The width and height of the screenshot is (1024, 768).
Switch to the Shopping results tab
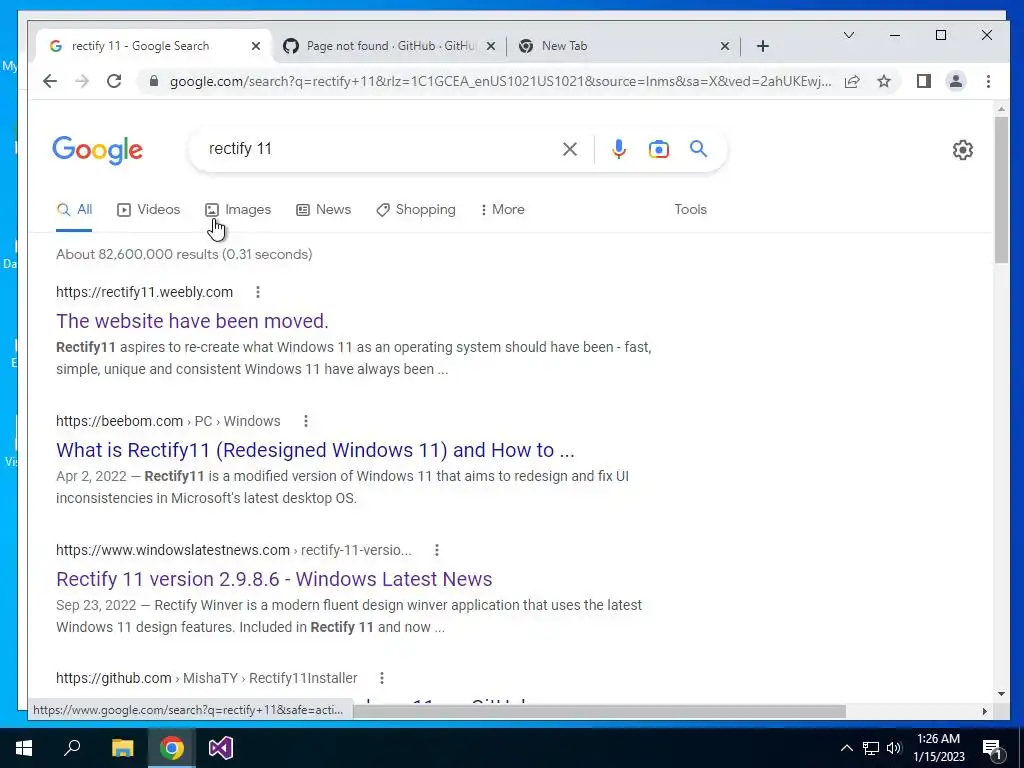click(x=415, y=210)
